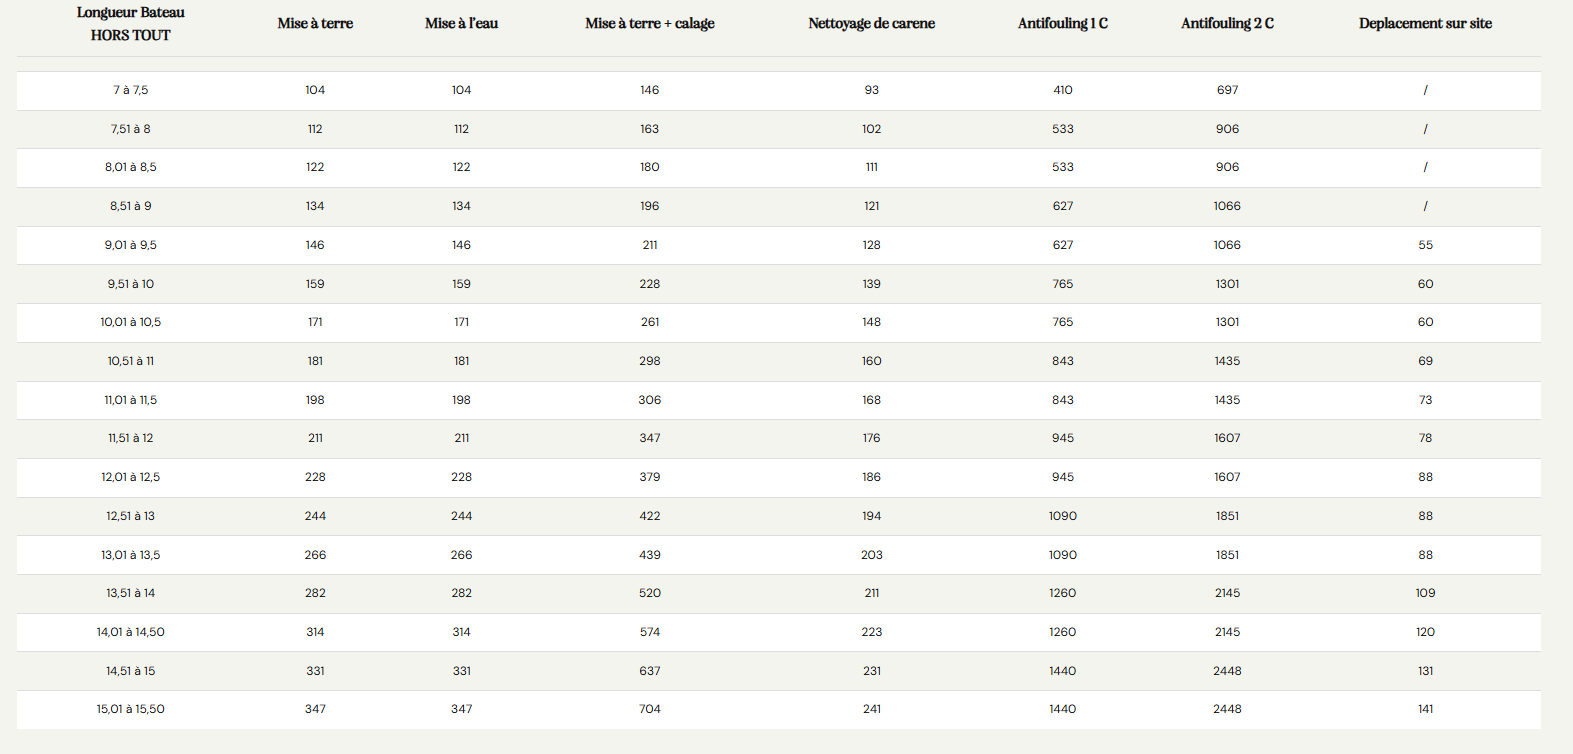Select the "Deplacement sur site" column header
This screenshot has width=1573, height=754.
(x=1425, y=23)
